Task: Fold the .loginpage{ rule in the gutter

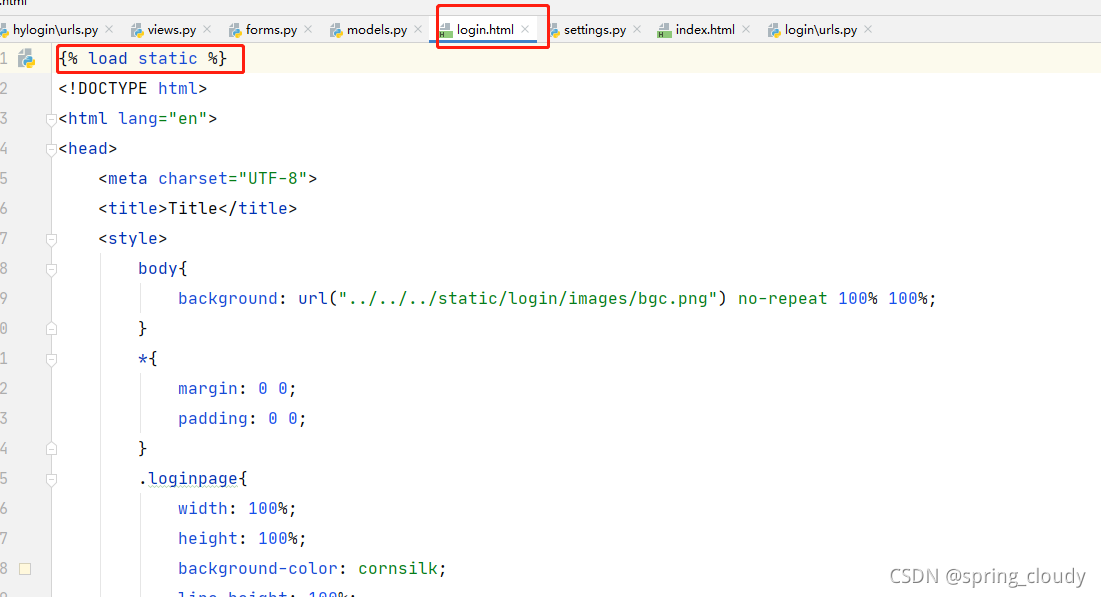Action: point(51,479)
